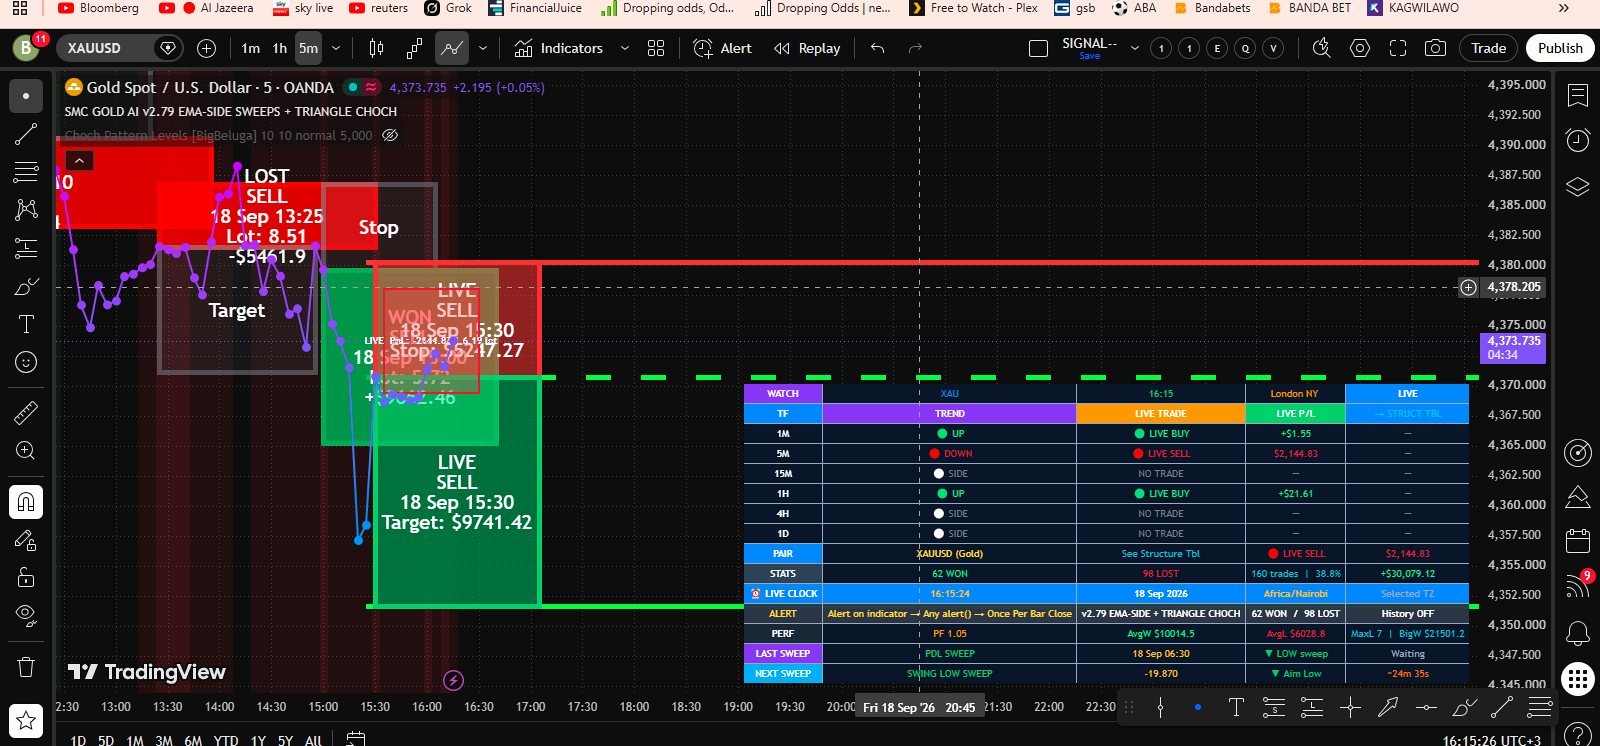The image size is (1600, 746).
Task: Click the trash remove objects icon
Action: [x=26, y=667]
